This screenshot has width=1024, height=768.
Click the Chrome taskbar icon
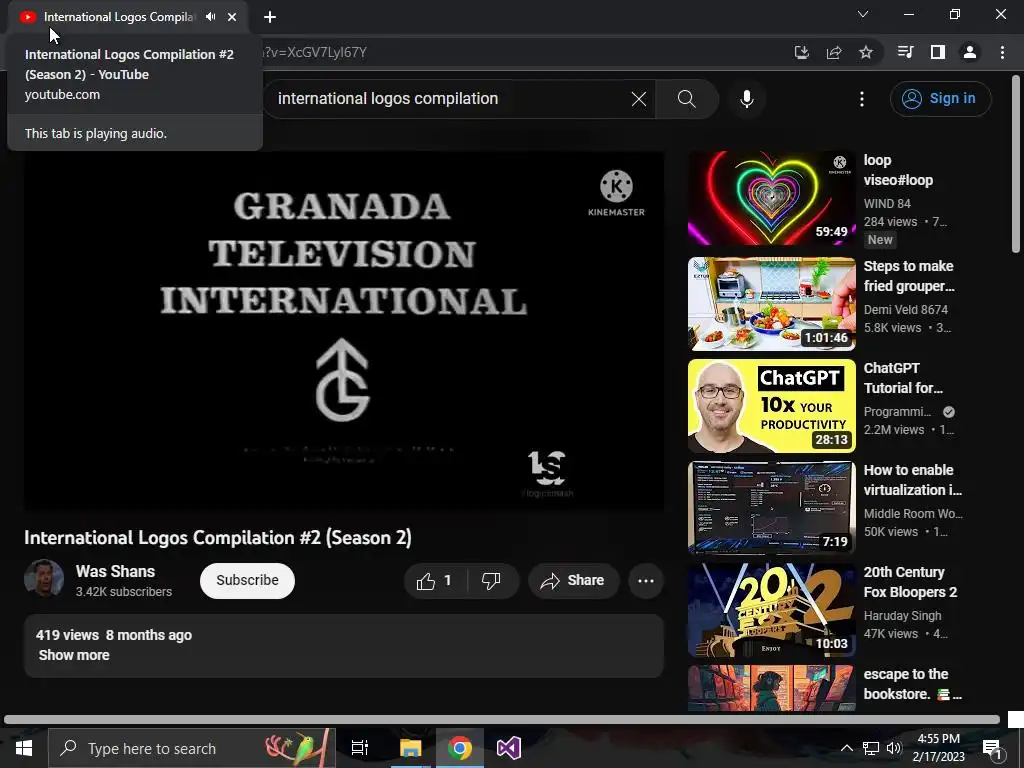[460, 748]
